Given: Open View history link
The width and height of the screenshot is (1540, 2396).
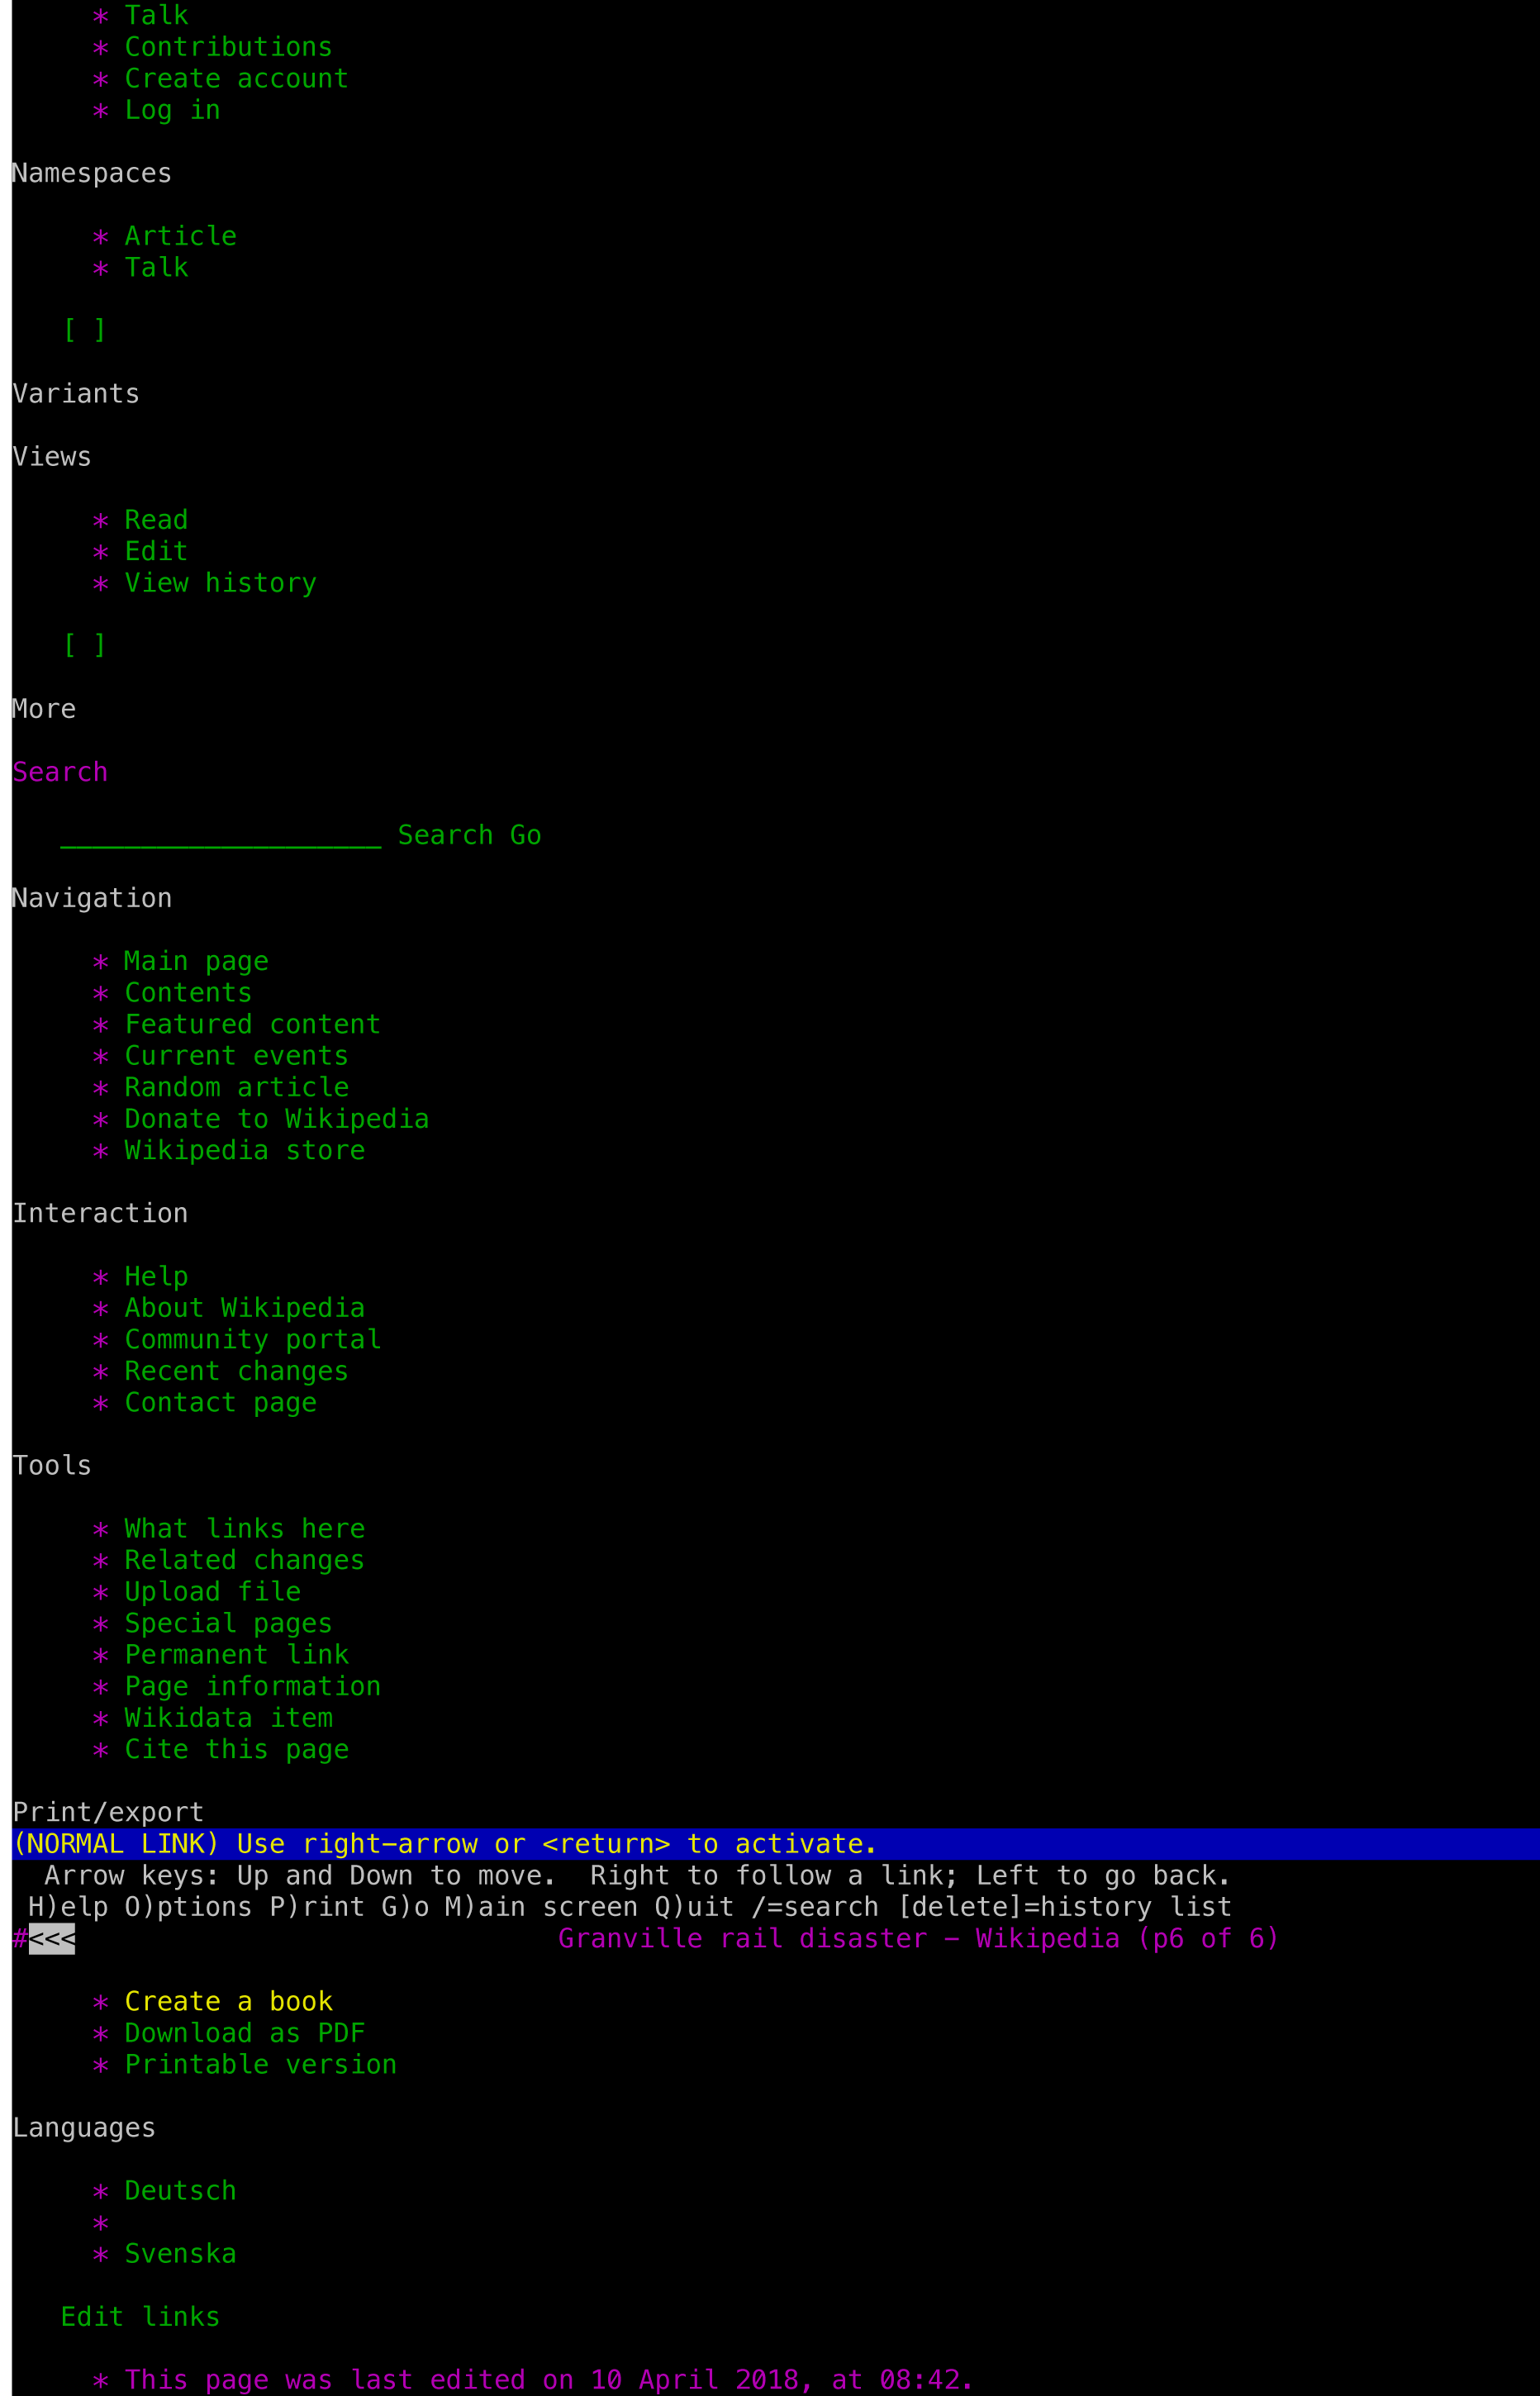Looking at the screenshot, I should pyautogui.click(x=220, y=583).
